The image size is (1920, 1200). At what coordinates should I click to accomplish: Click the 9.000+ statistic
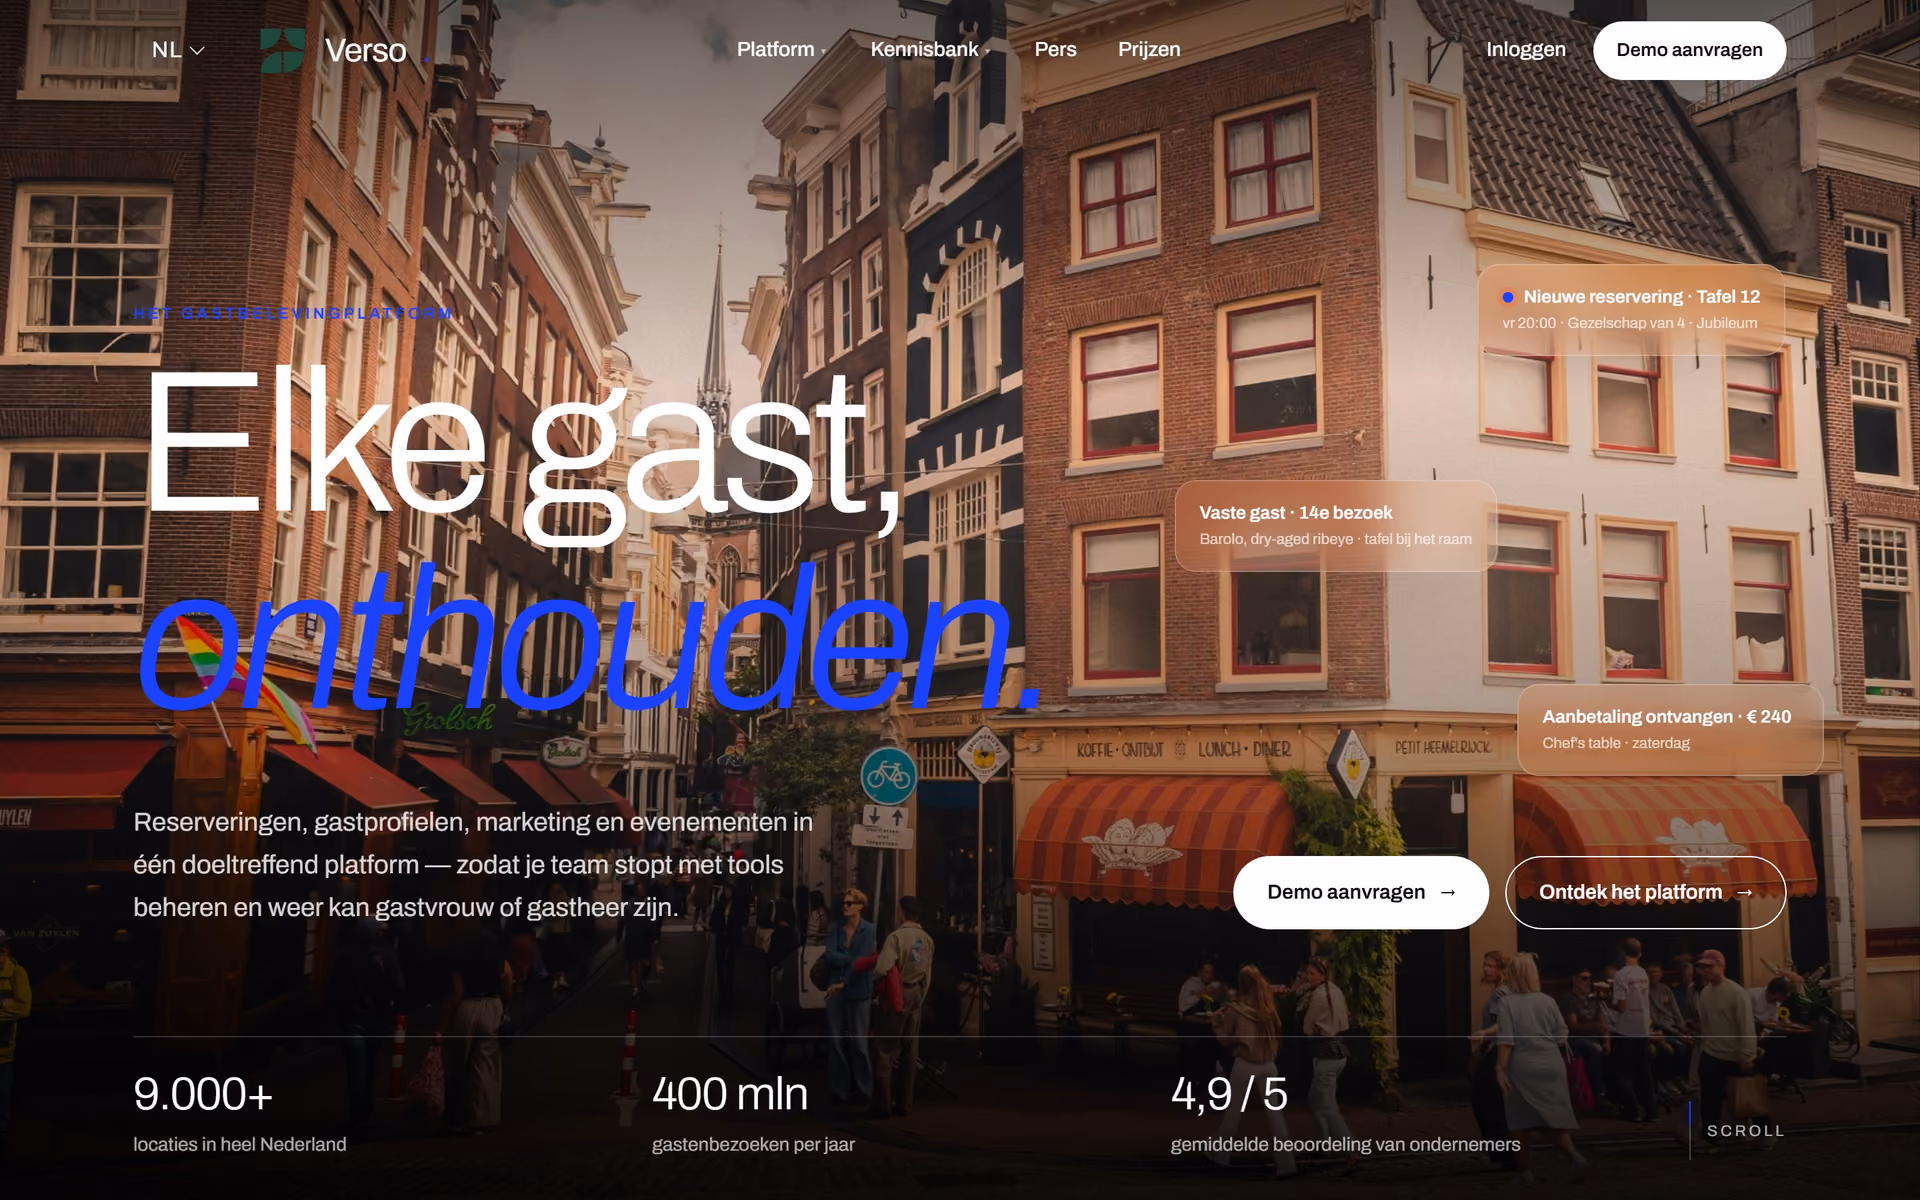[x=203, y=1094]
